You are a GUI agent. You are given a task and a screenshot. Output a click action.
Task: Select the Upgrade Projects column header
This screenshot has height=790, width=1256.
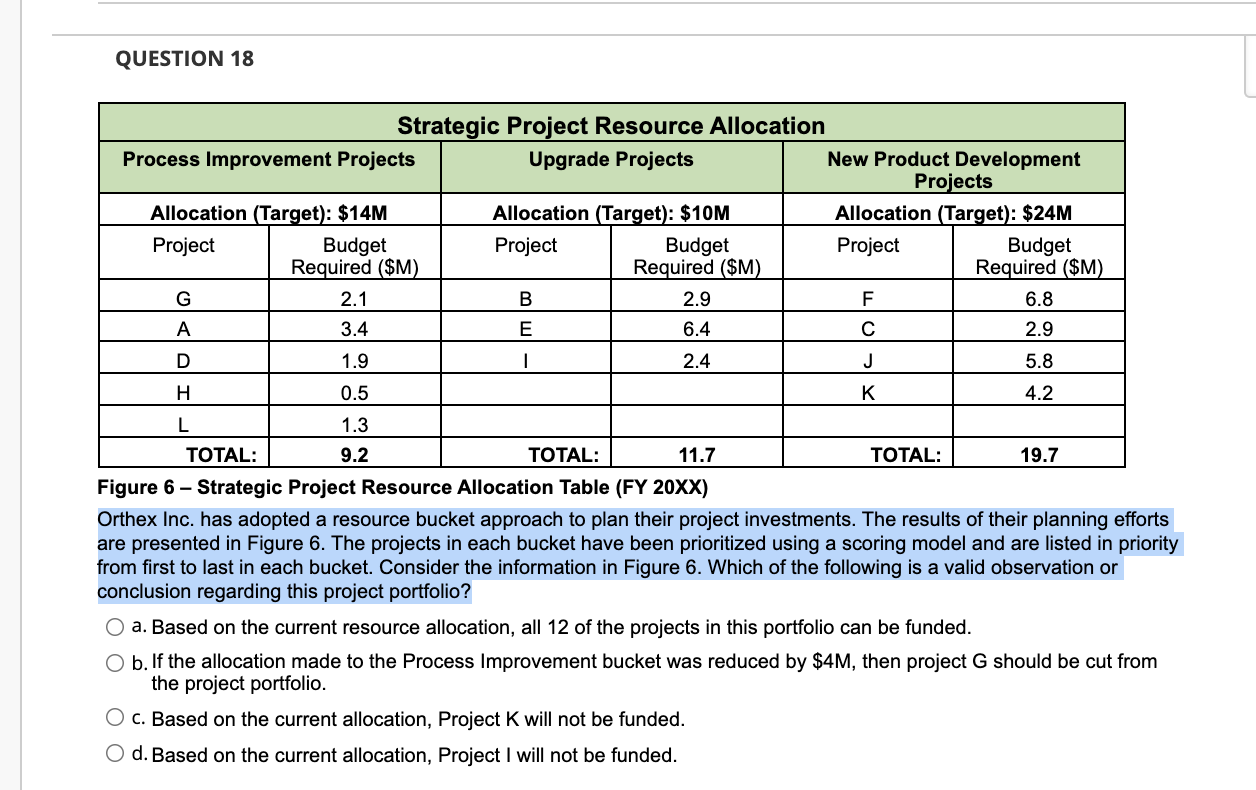611,160
